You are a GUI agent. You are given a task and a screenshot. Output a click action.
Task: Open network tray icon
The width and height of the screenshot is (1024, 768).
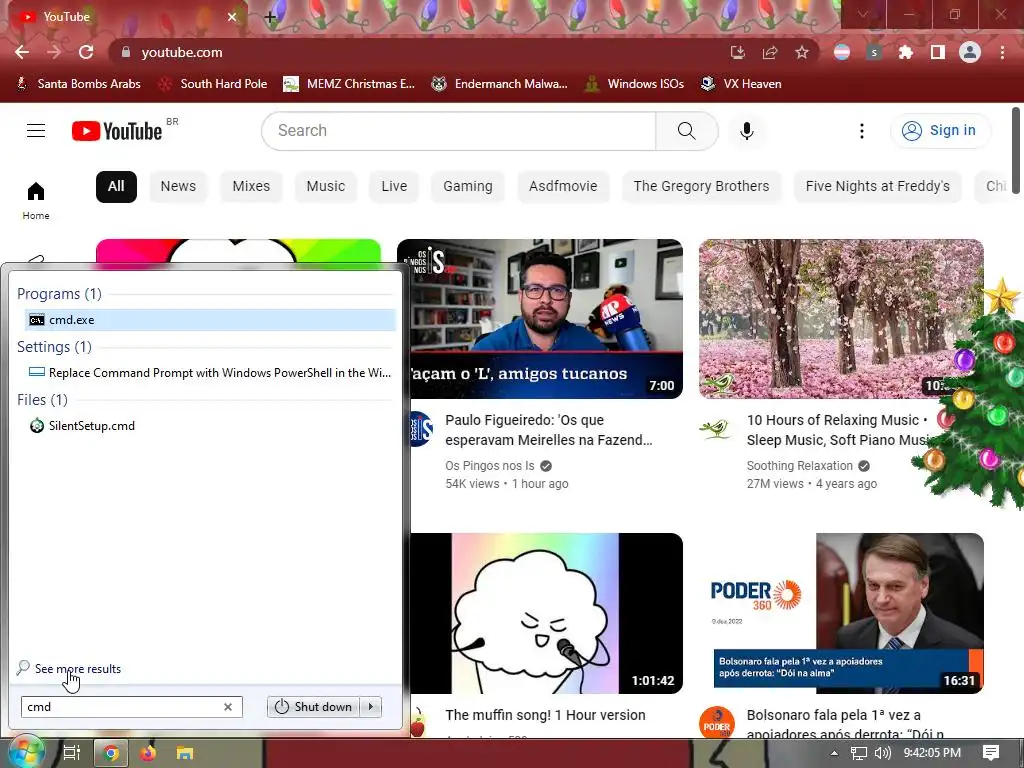pyautogui.click(x=859, y=753)
